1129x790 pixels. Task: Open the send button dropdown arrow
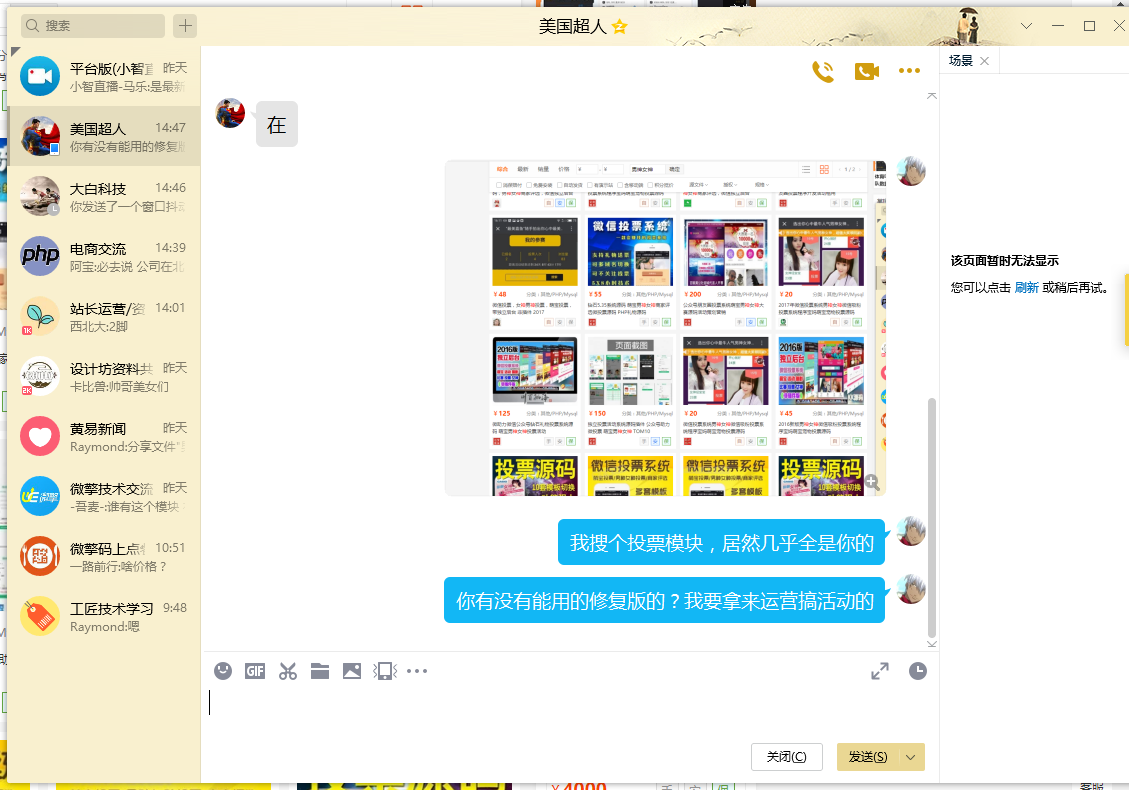pyautogui.click(x=911, y=757)
